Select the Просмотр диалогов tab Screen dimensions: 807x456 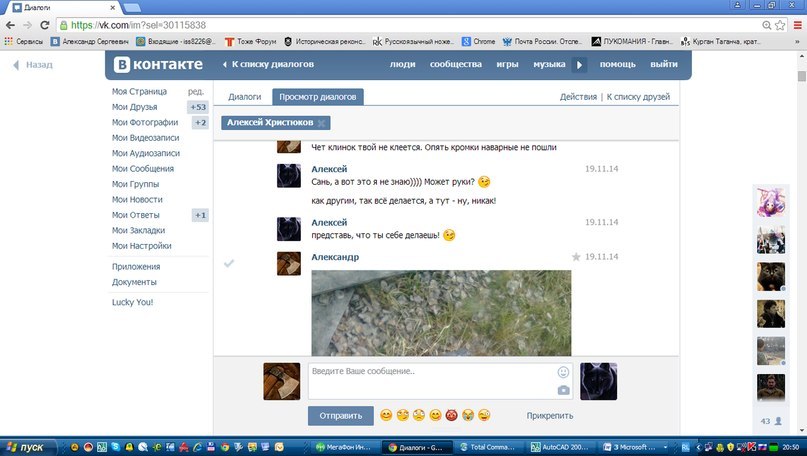[318, 97]
